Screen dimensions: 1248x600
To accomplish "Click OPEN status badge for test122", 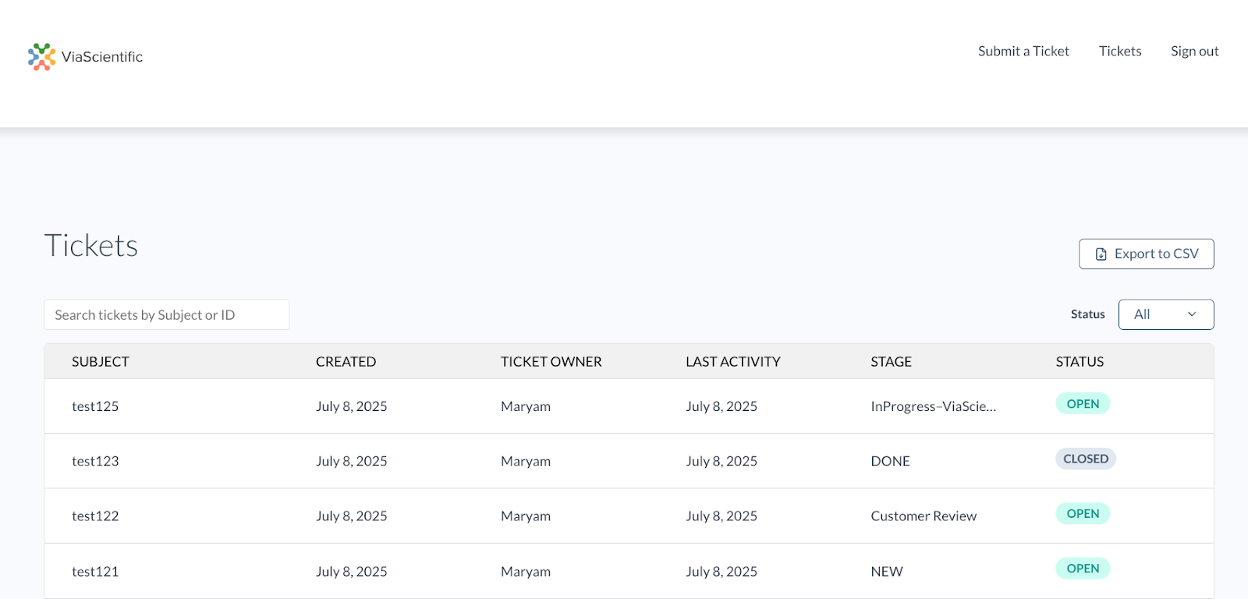I will point(1083,514).
